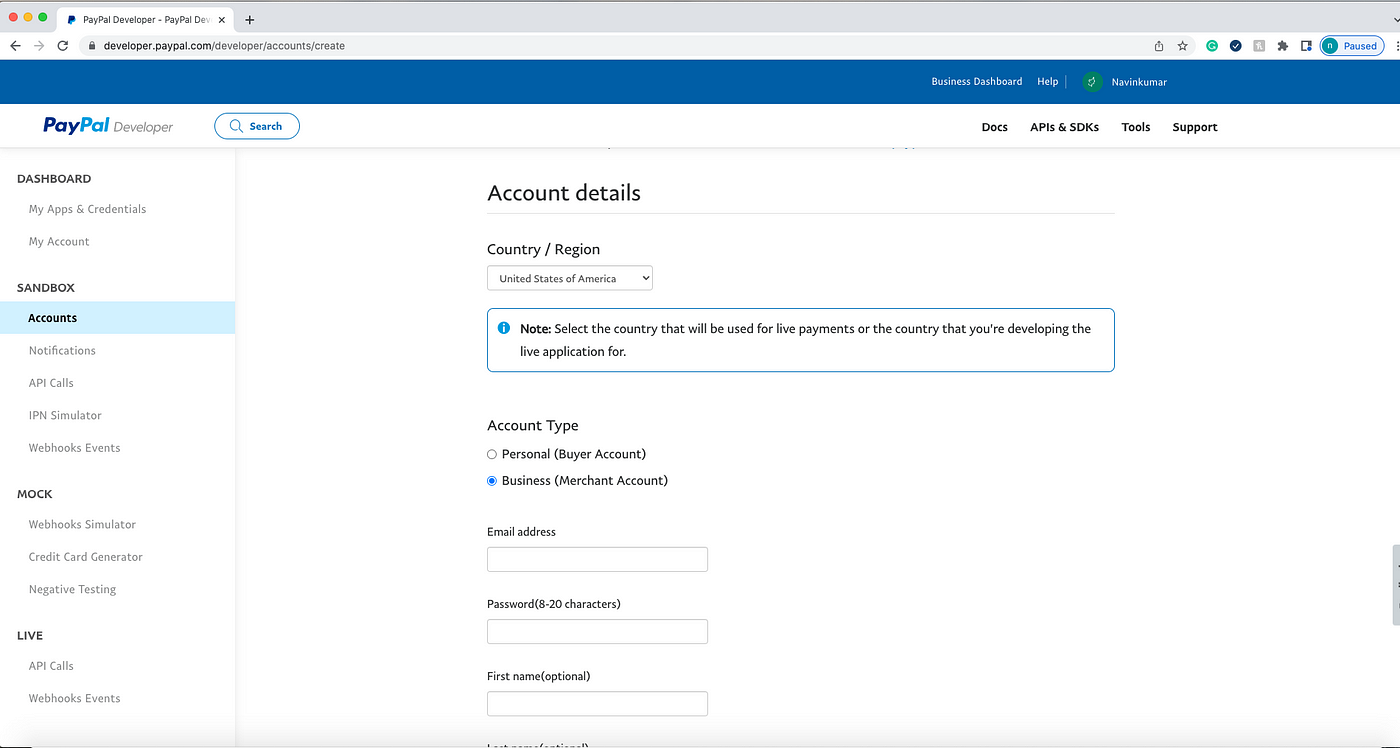The height and width of the screenshot is (748, 1400).
Task: Open API Calls under Sandbox
Action: [51, 383]
